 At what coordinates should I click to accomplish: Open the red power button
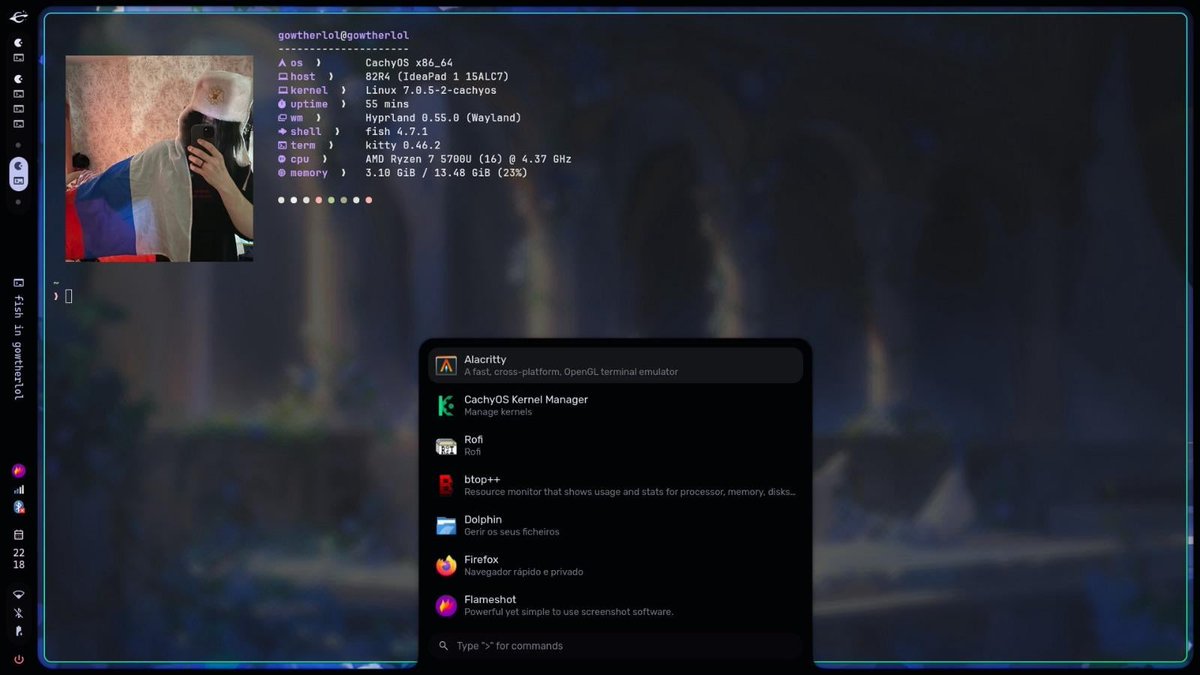(x=18, y=659)
